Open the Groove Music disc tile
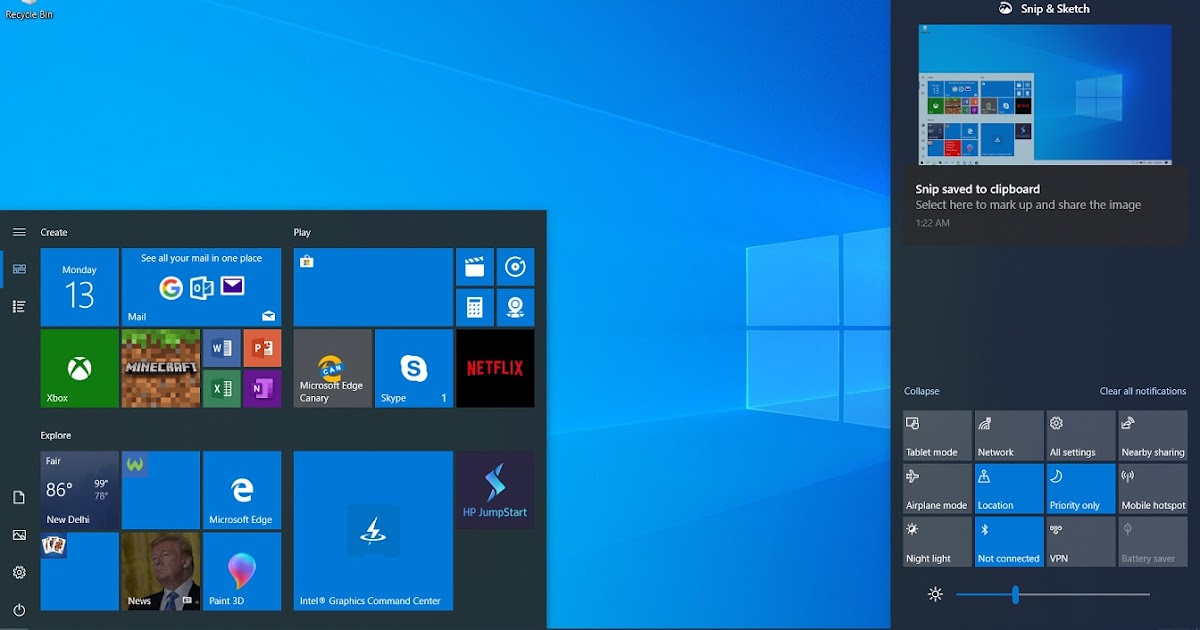The width and height of the screenshot is (1200, 630). click(515, 267)
